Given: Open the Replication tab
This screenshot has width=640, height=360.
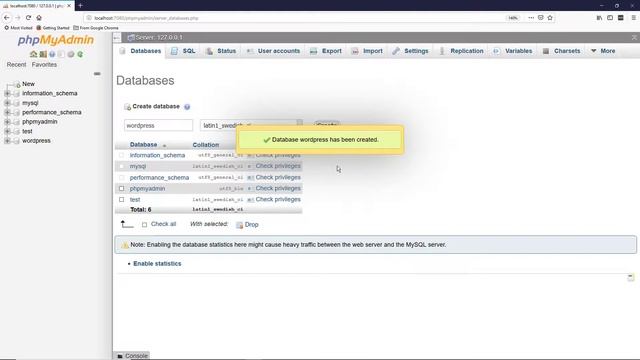Looking at the screenshot, I should point(462,51).
